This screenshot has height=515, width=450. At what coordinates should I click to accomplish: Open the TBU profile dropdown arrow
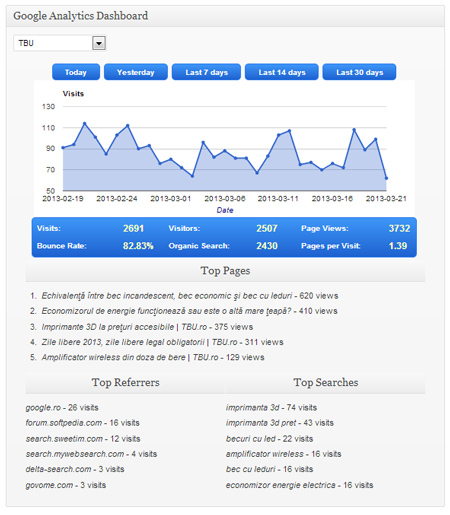click(x=99, y=43)
